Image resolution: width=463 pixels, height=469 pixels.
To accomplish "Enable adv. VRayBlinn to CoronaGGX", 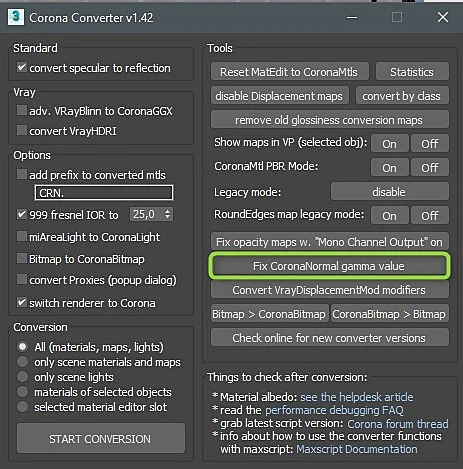I will coord(22,110).
